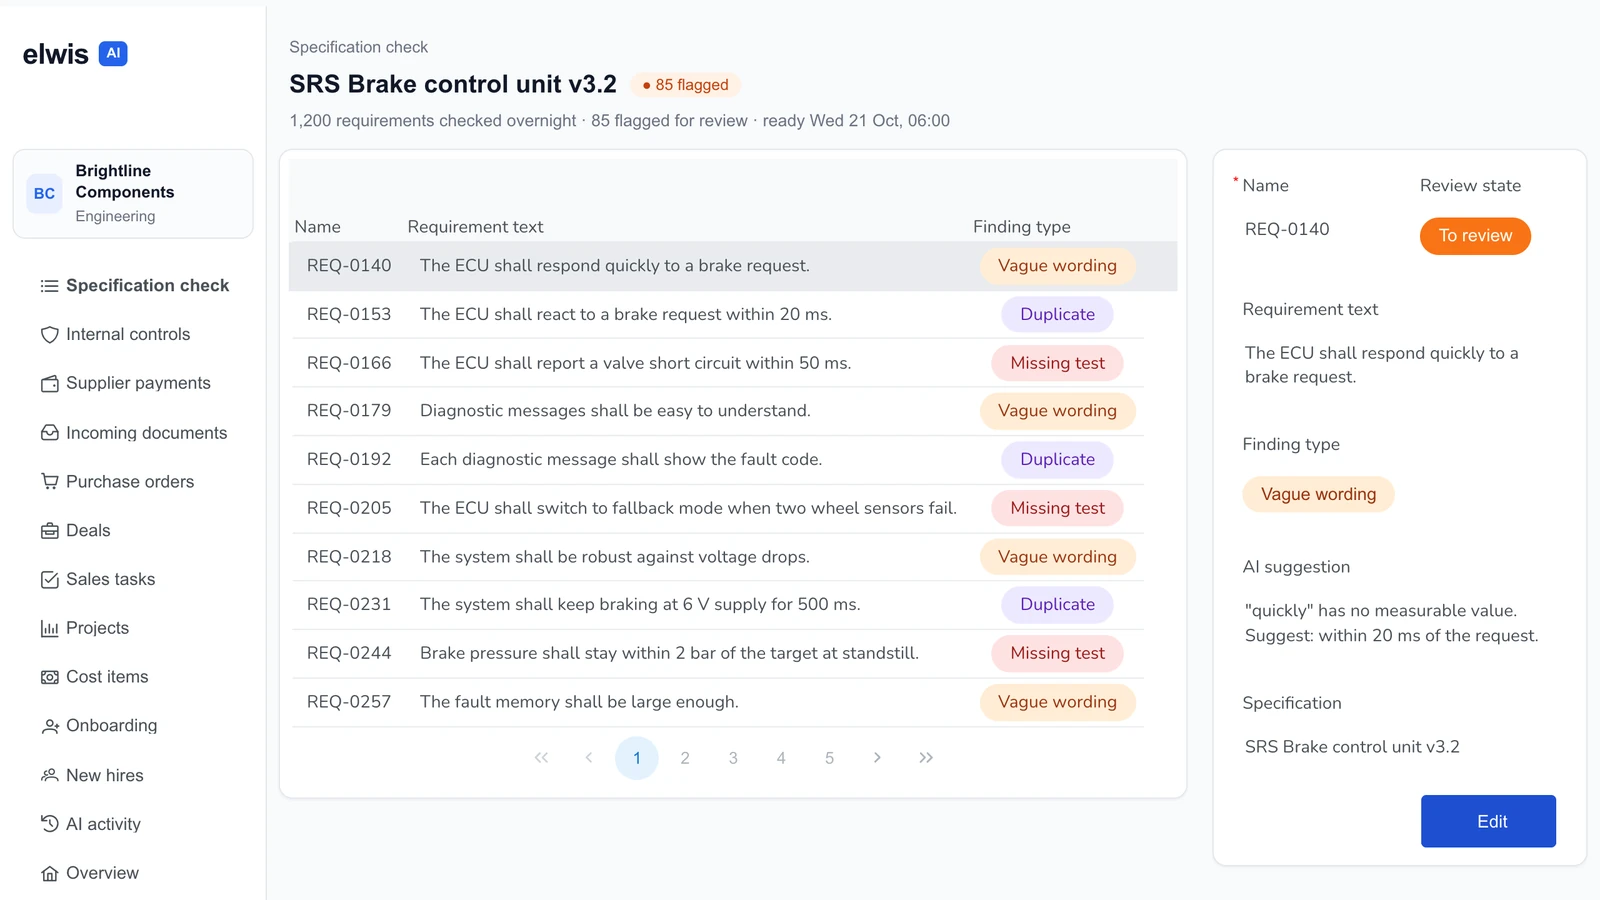
Task: Click the Projects chart icon
Action: click(x=49, y=629)
